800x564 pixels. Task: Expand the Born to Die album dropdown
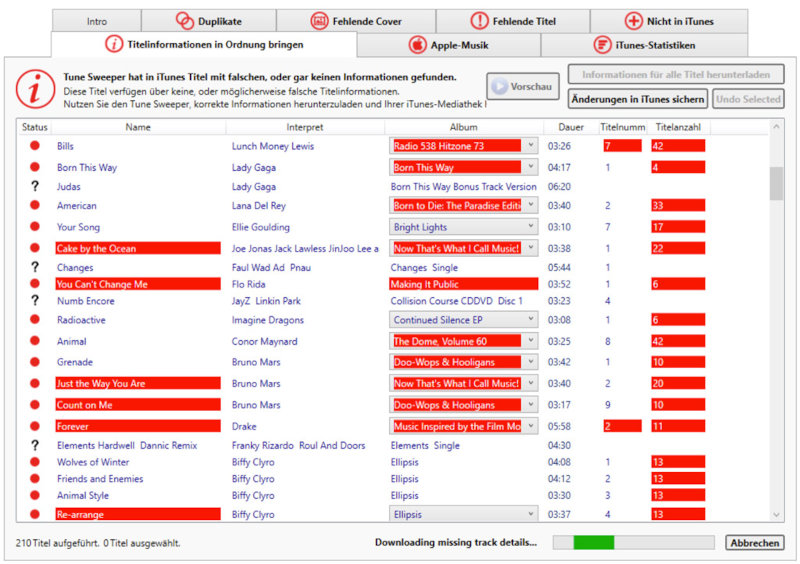pyautogui.click(x=531, y=205)
